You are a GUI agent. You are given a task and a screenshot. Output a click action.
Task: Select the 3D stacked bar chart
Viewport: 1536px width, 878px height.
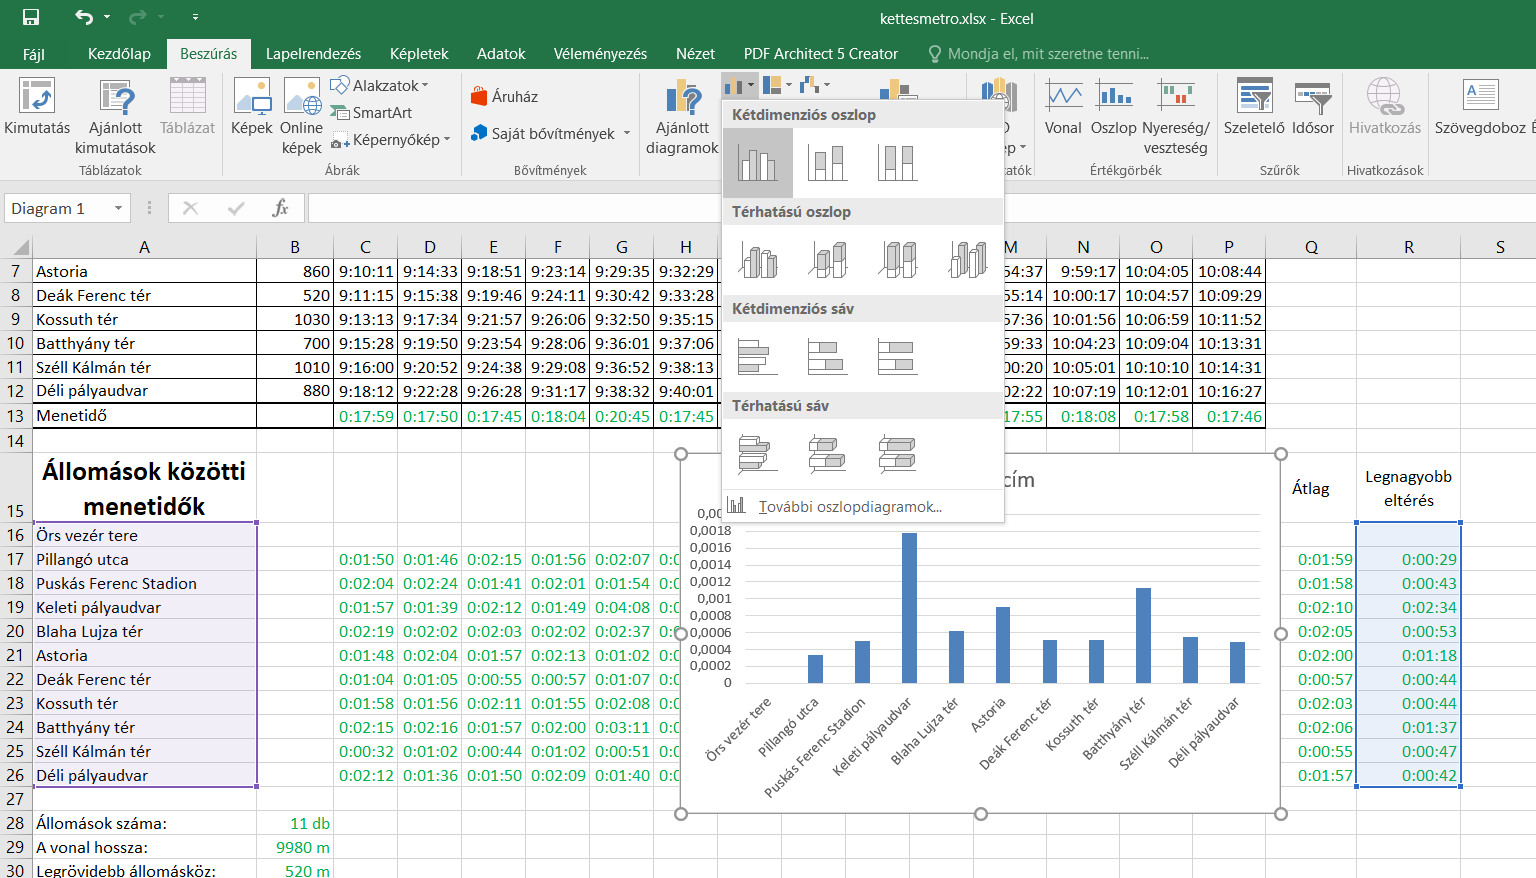point(827,454)
